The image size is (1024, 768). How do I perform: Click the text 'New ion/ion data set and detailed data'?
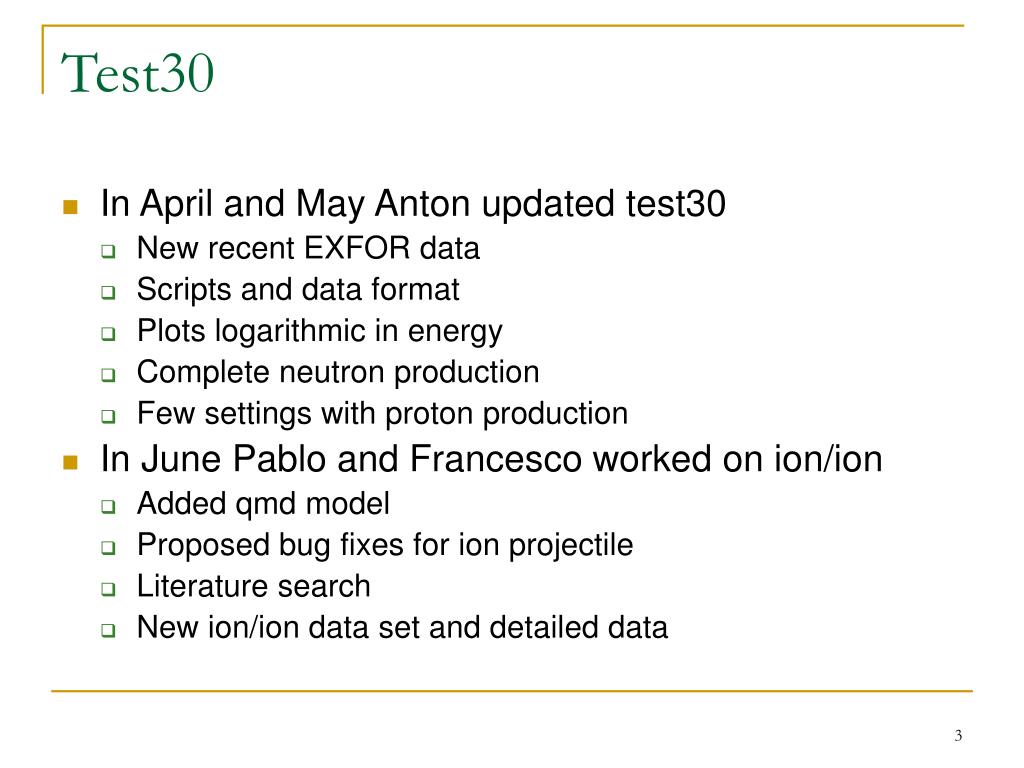click(x=402, y=628)
